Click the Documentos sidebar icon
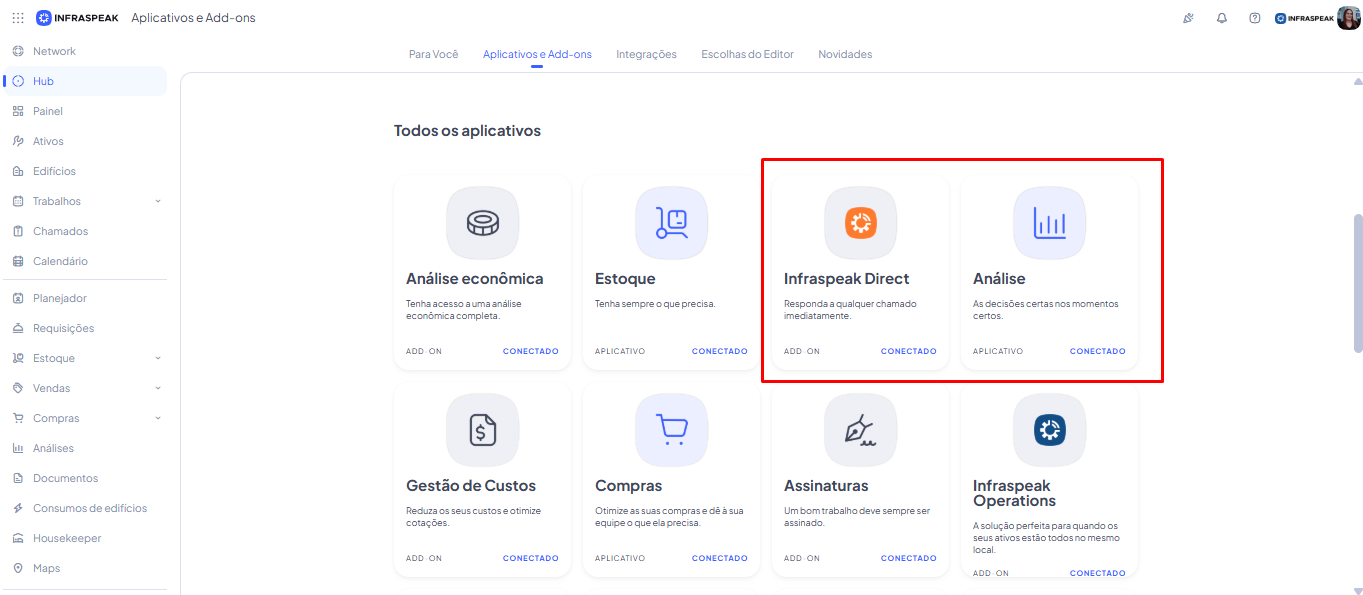Image resolution: width=1363 pixels, height=595 pixels. [18, 478]
